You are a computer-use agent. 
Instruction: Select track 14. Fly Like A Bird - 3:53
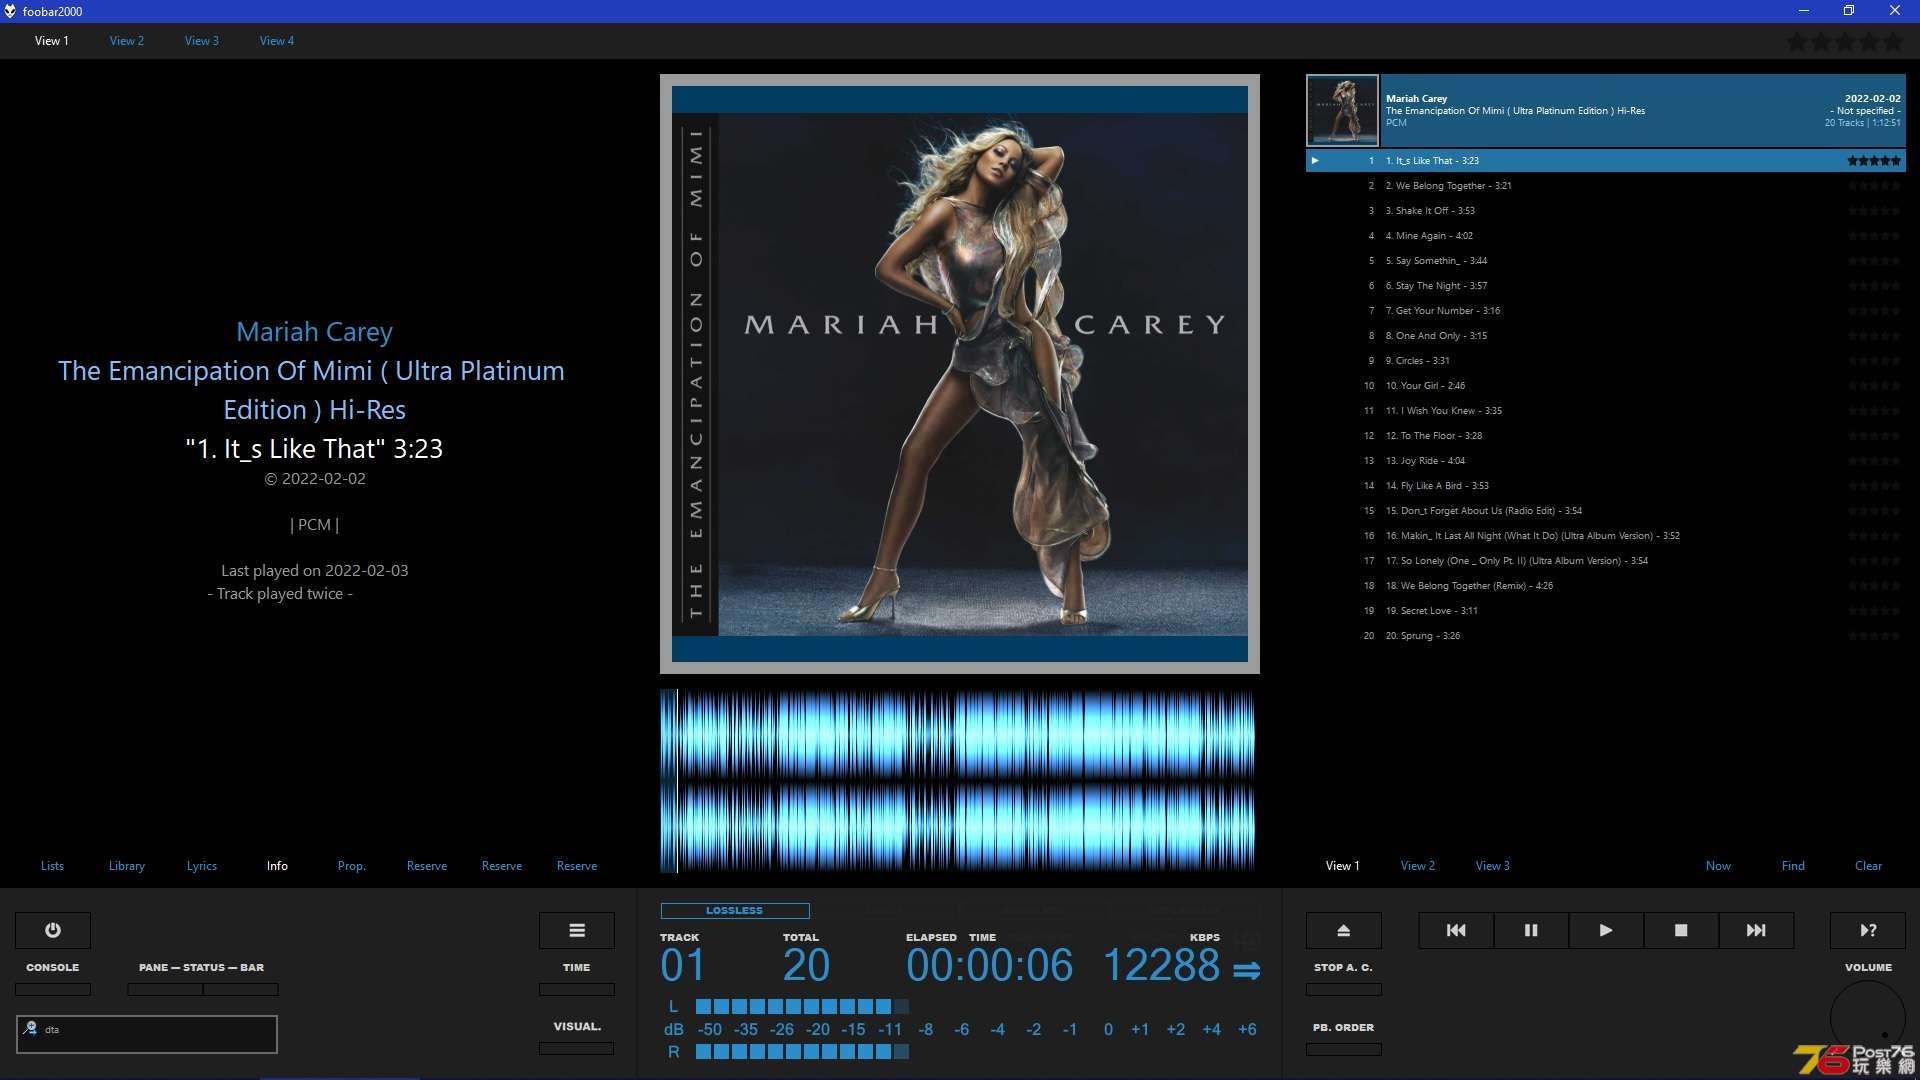coord(1605,485)
